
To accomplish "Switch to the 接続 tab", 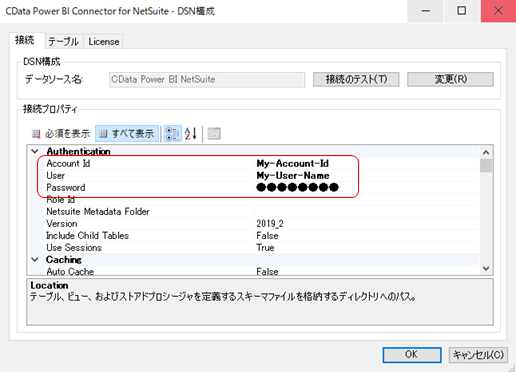I will click(x=25, y=40).
